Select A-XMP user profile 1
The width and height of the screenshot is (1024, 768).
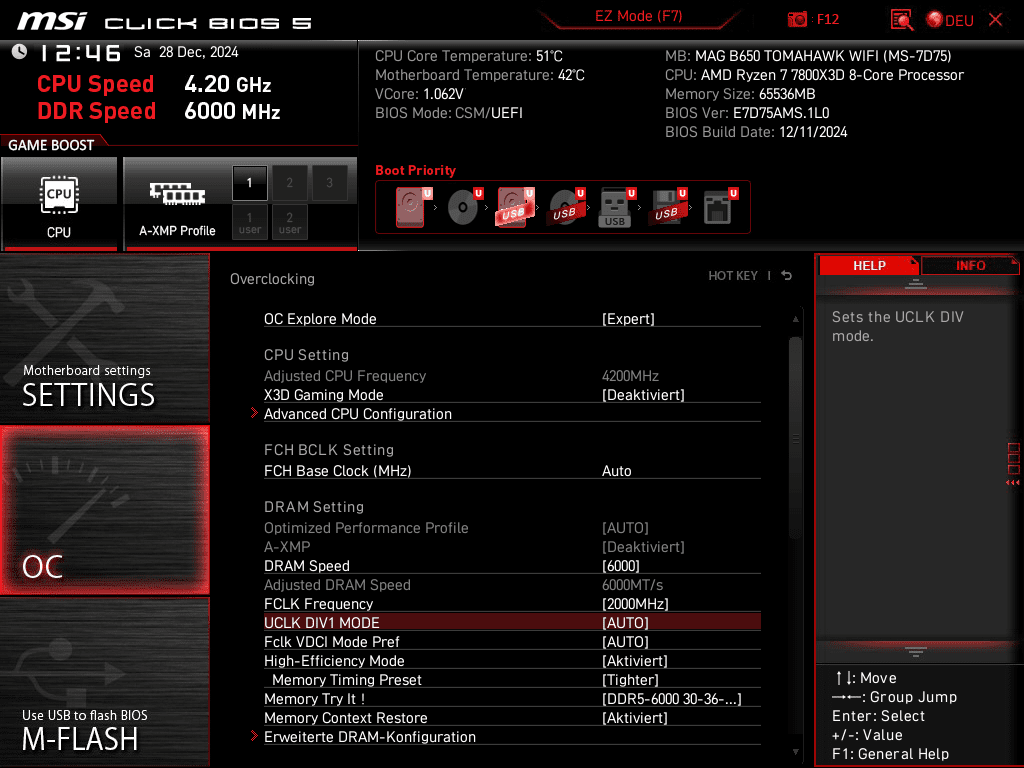click(249, 222)
